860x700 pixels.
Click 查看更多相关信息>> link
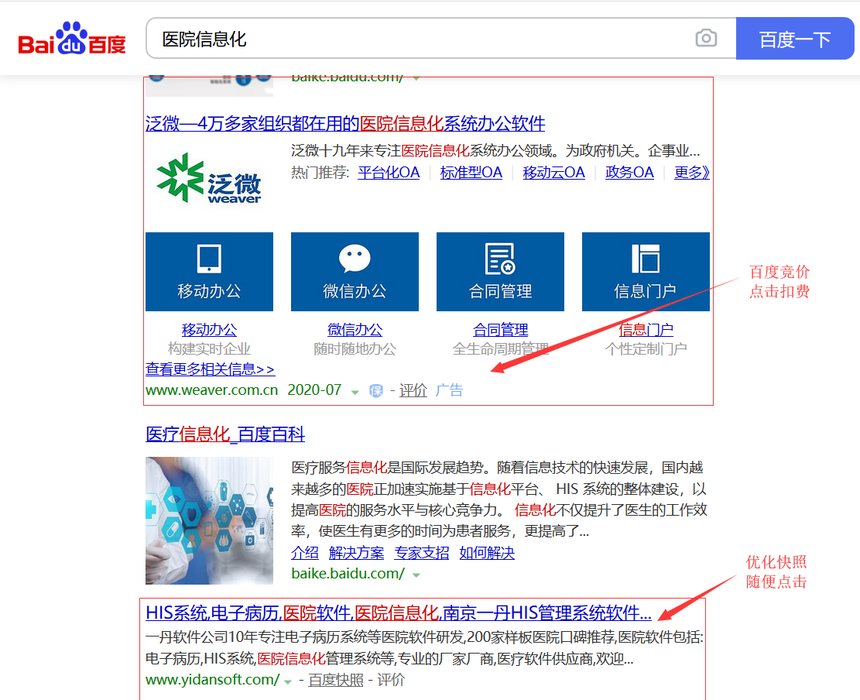coord(210,369)
